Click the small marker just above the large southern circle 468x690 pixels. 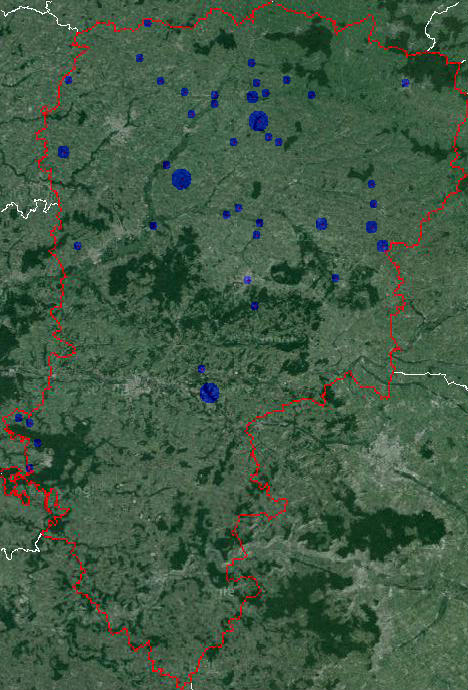tap(201, 369)
